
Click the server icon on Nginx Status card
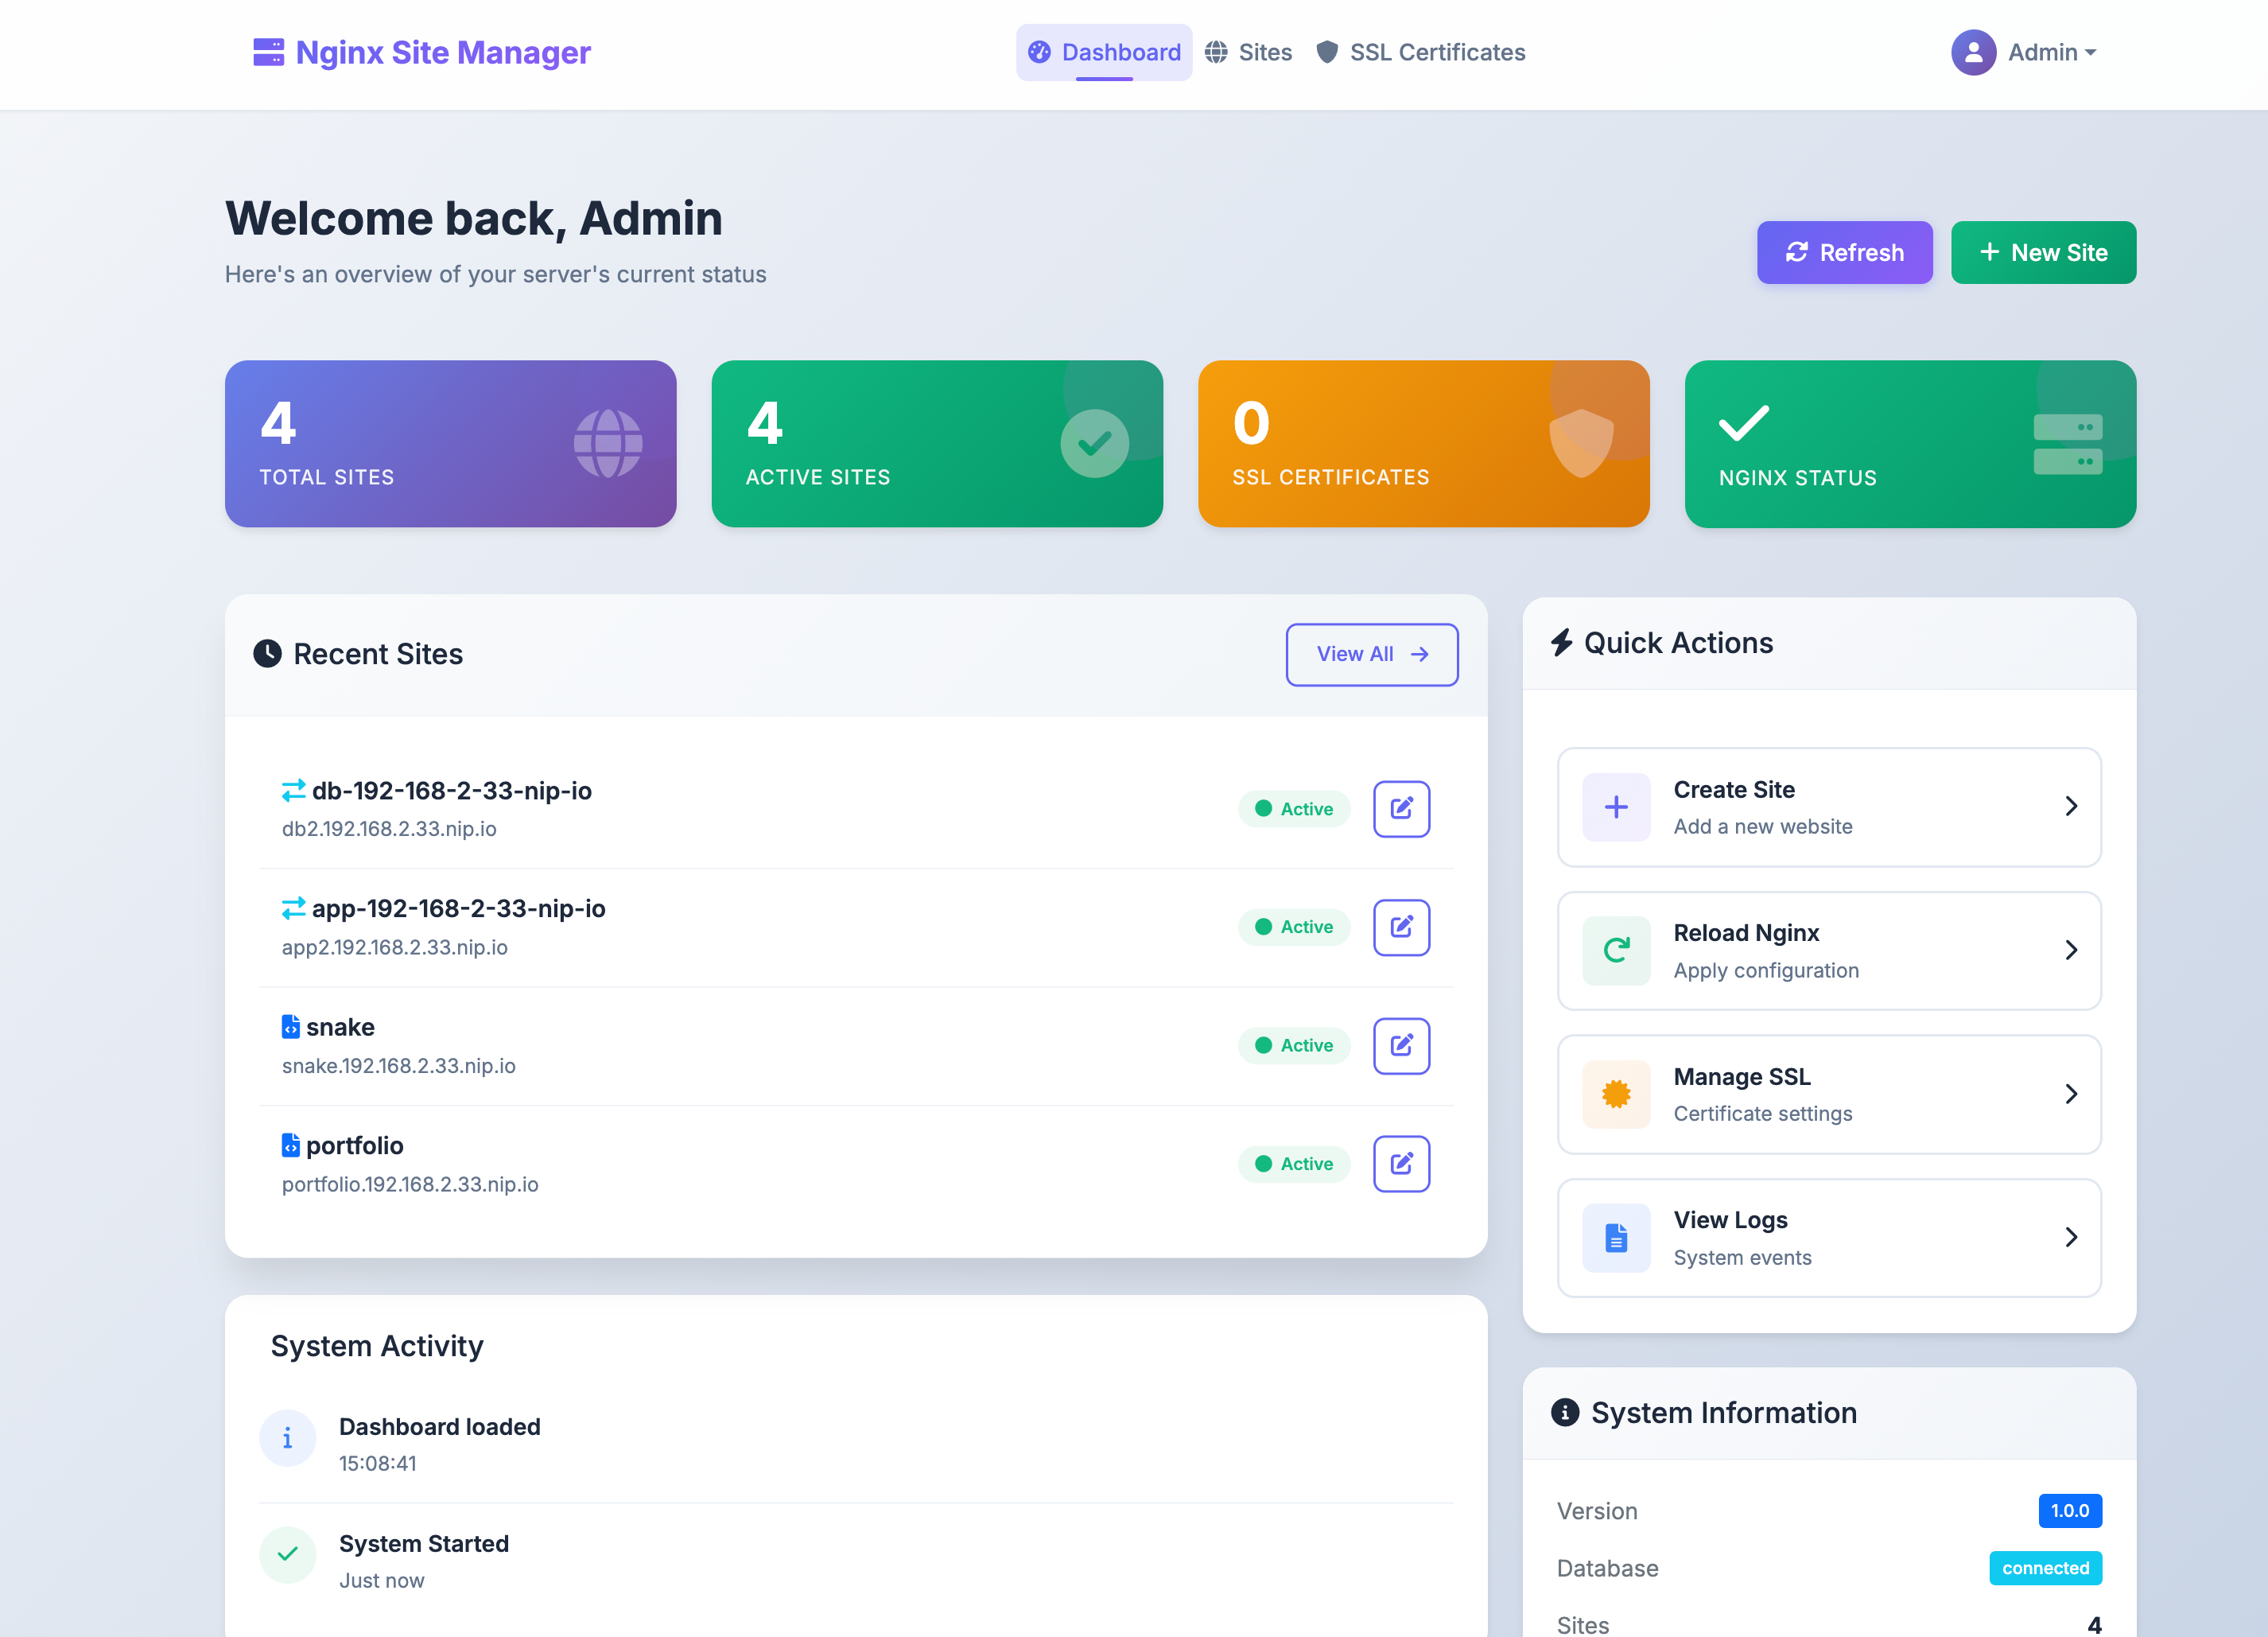pyautogui.click(x=2067, y=444)
